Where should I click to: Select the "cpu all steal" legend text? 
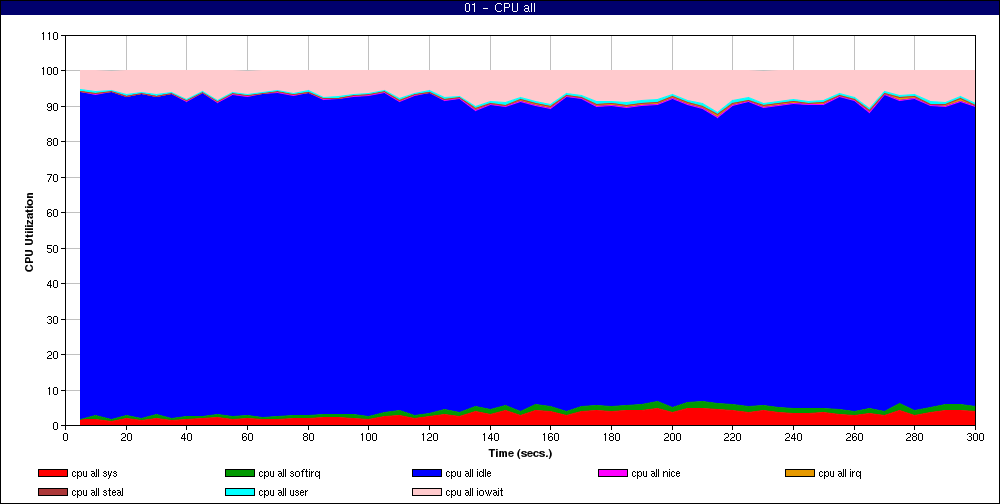tap(99, 492)
